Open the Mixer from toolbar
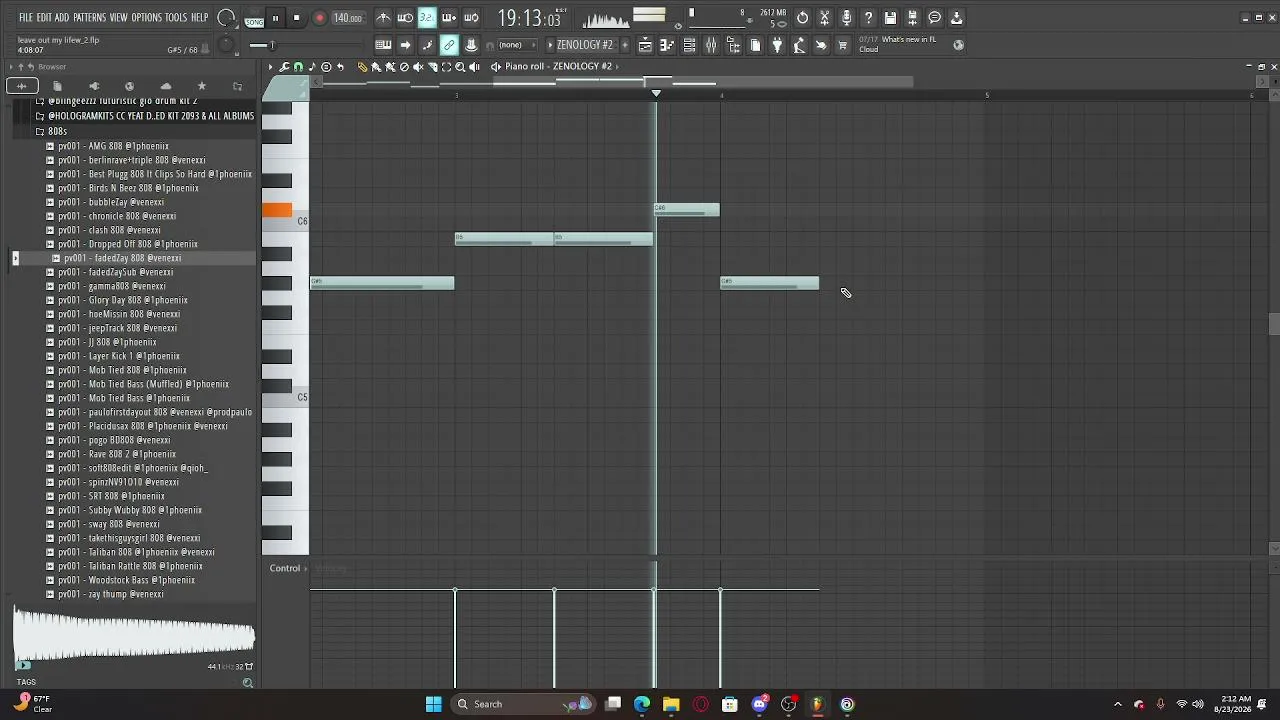1280x720 pixels. point(711,45)
